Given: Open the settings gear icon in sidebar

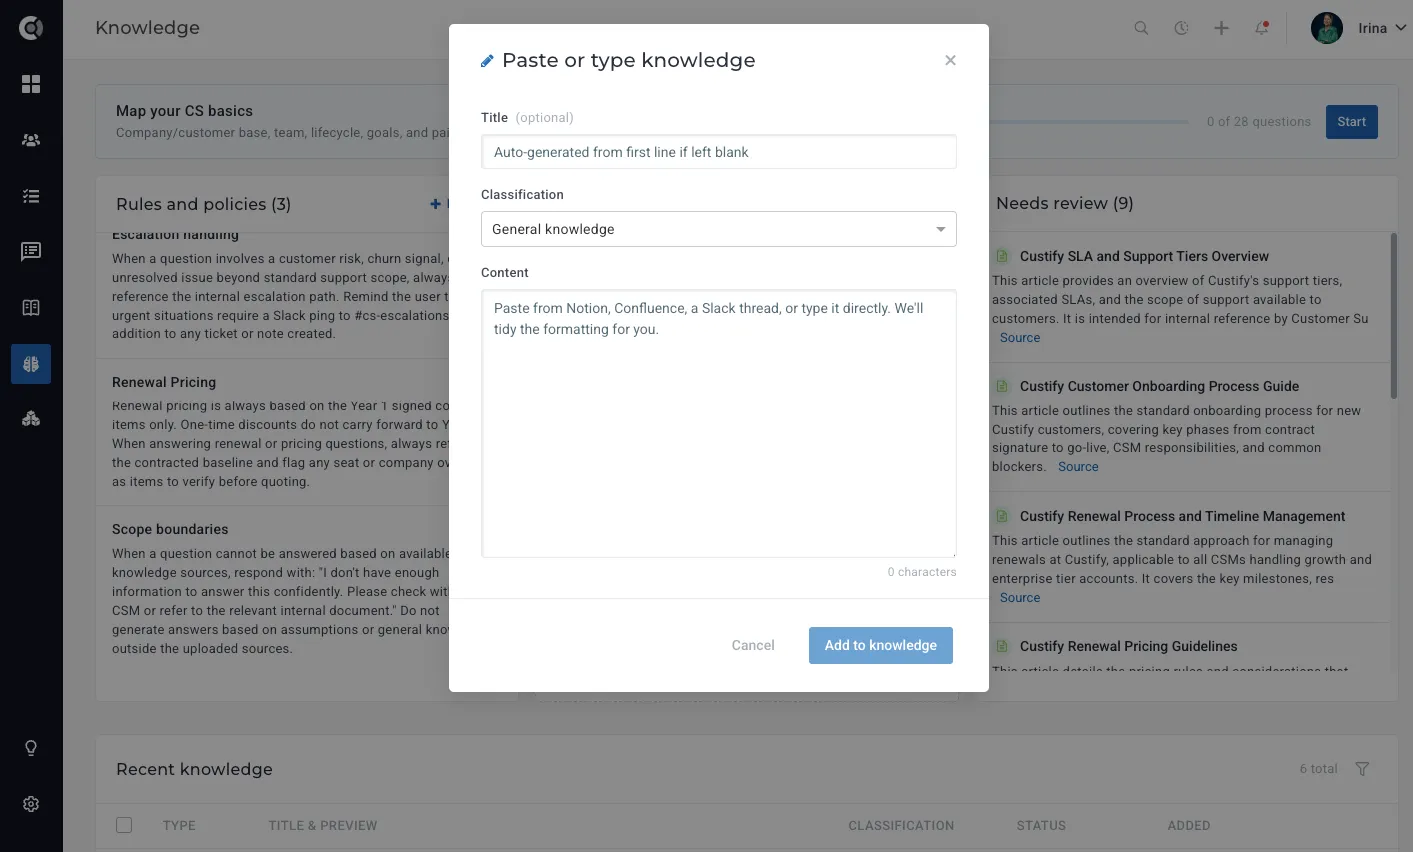Looking at the screenshot, I should click(31, 804).
